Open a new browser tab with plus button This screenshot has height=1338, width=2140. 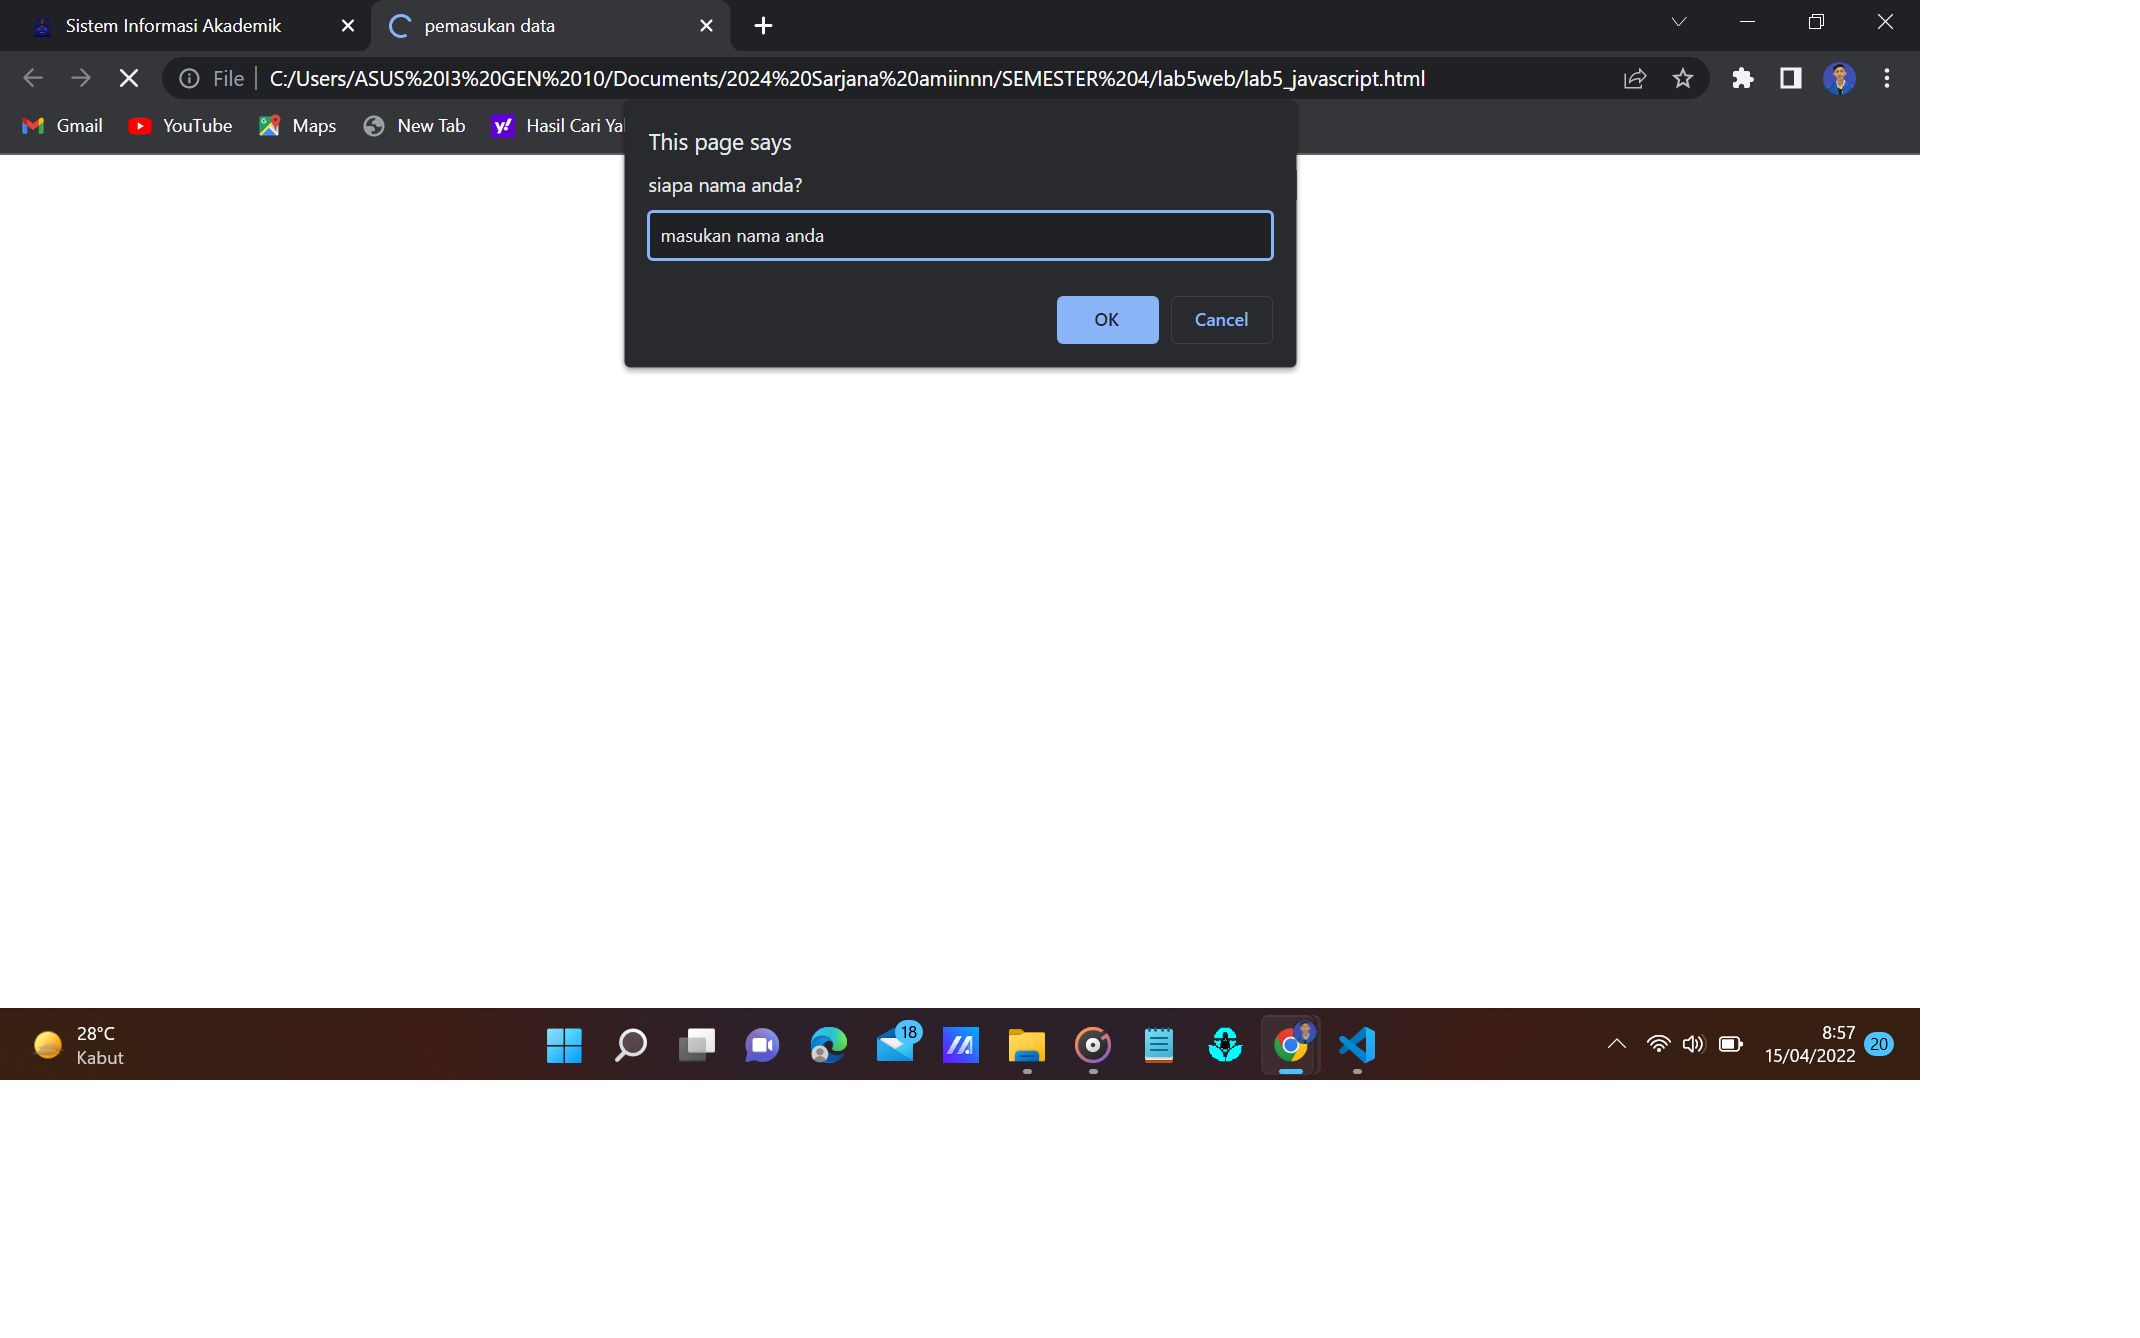click(x=763, y=25)
